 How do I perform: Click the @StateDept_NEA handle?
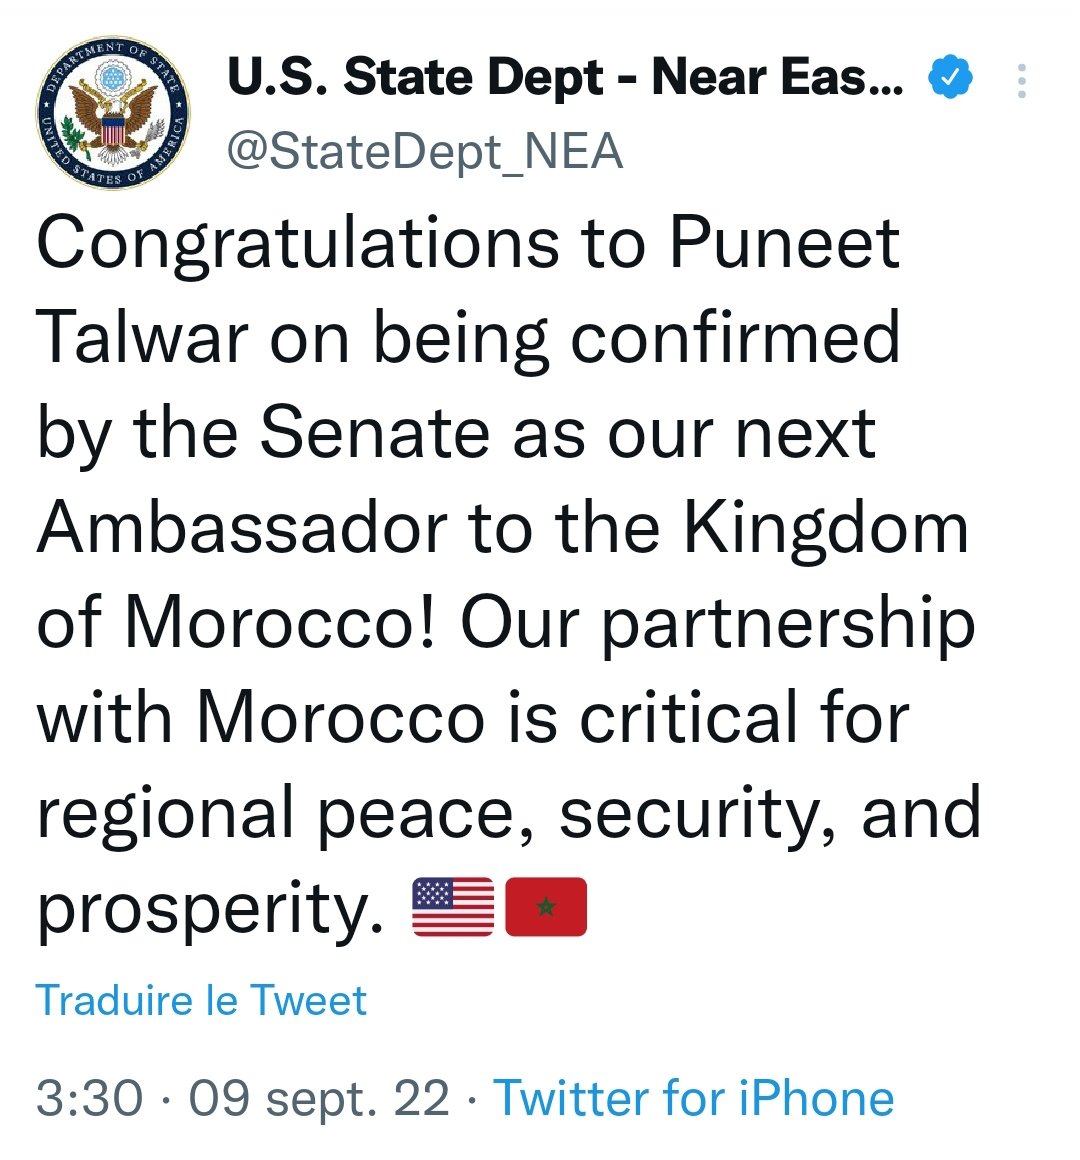coord(425,152)
